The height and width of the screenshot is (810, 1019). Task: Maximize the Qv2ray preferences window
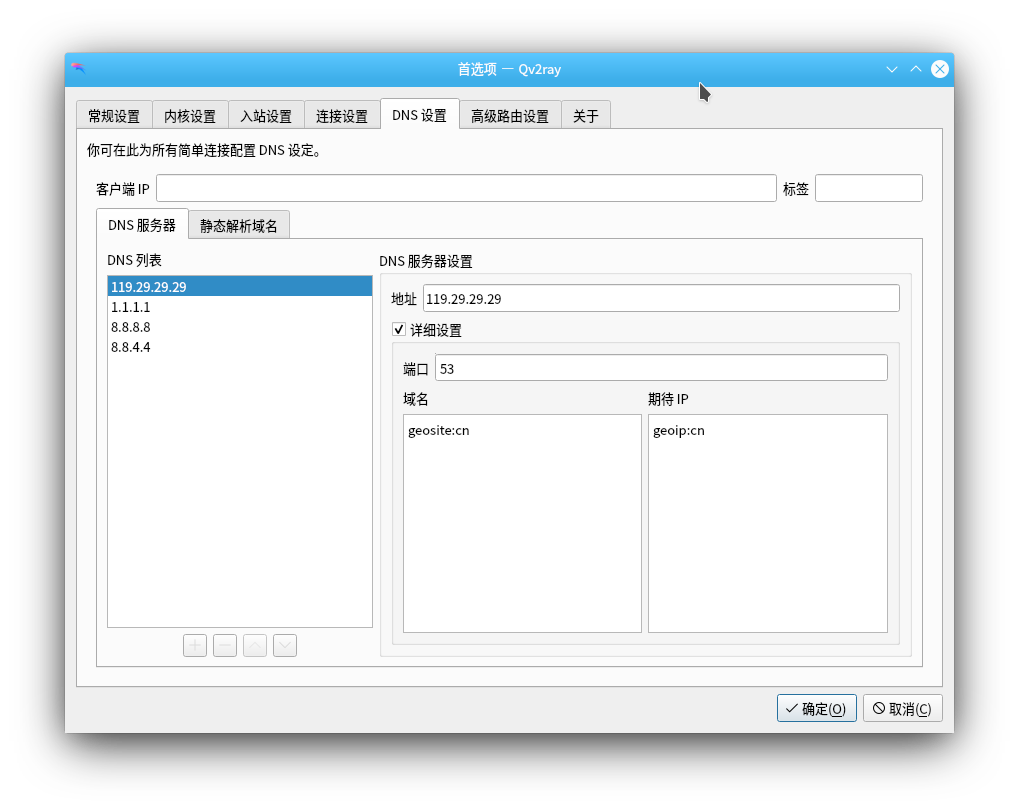point(916,69)
